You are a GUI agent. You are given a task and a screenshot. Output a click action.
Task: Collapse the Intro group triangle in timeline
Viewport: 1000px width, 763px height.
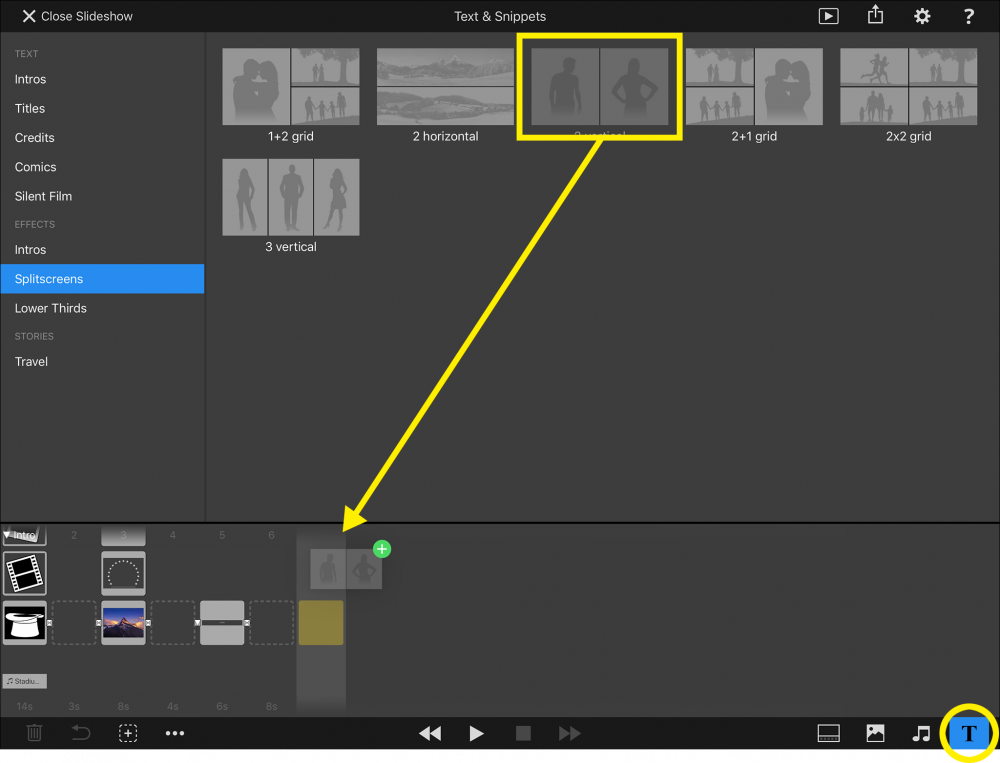click(x=7, y=535)
